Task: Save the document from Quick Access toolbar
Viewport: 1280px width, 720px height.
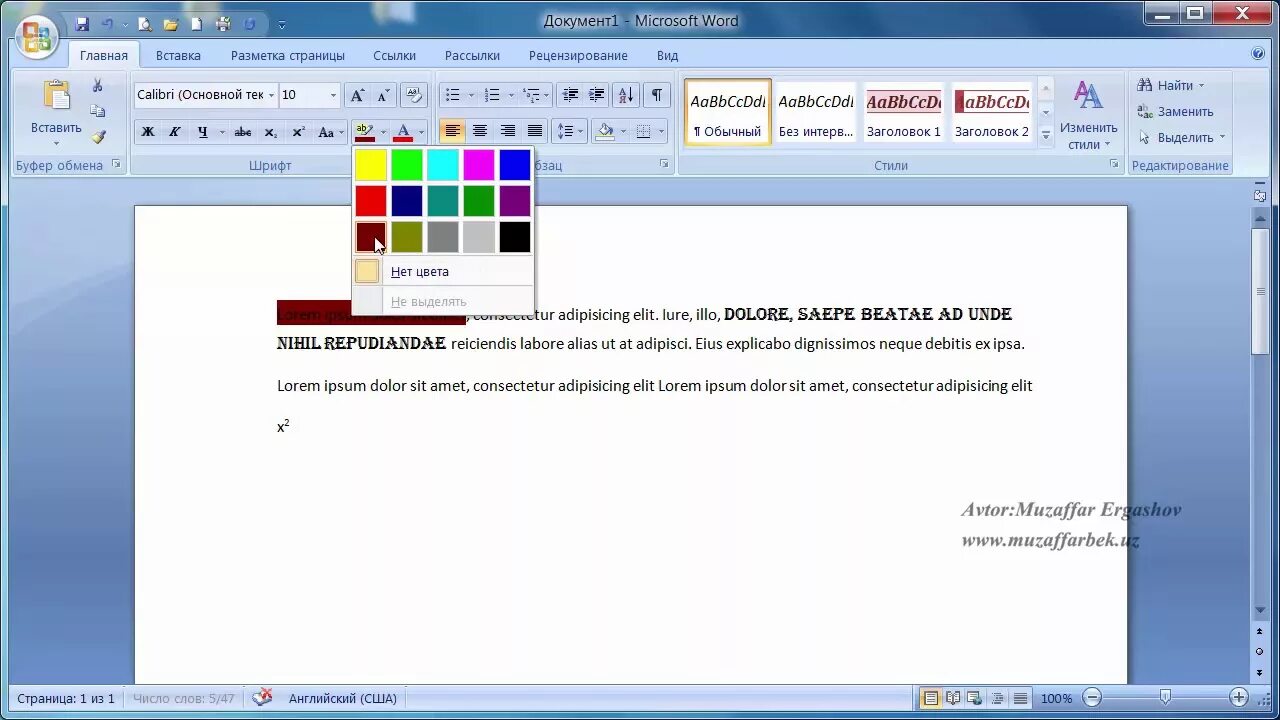Action: (x=82, y=23)
